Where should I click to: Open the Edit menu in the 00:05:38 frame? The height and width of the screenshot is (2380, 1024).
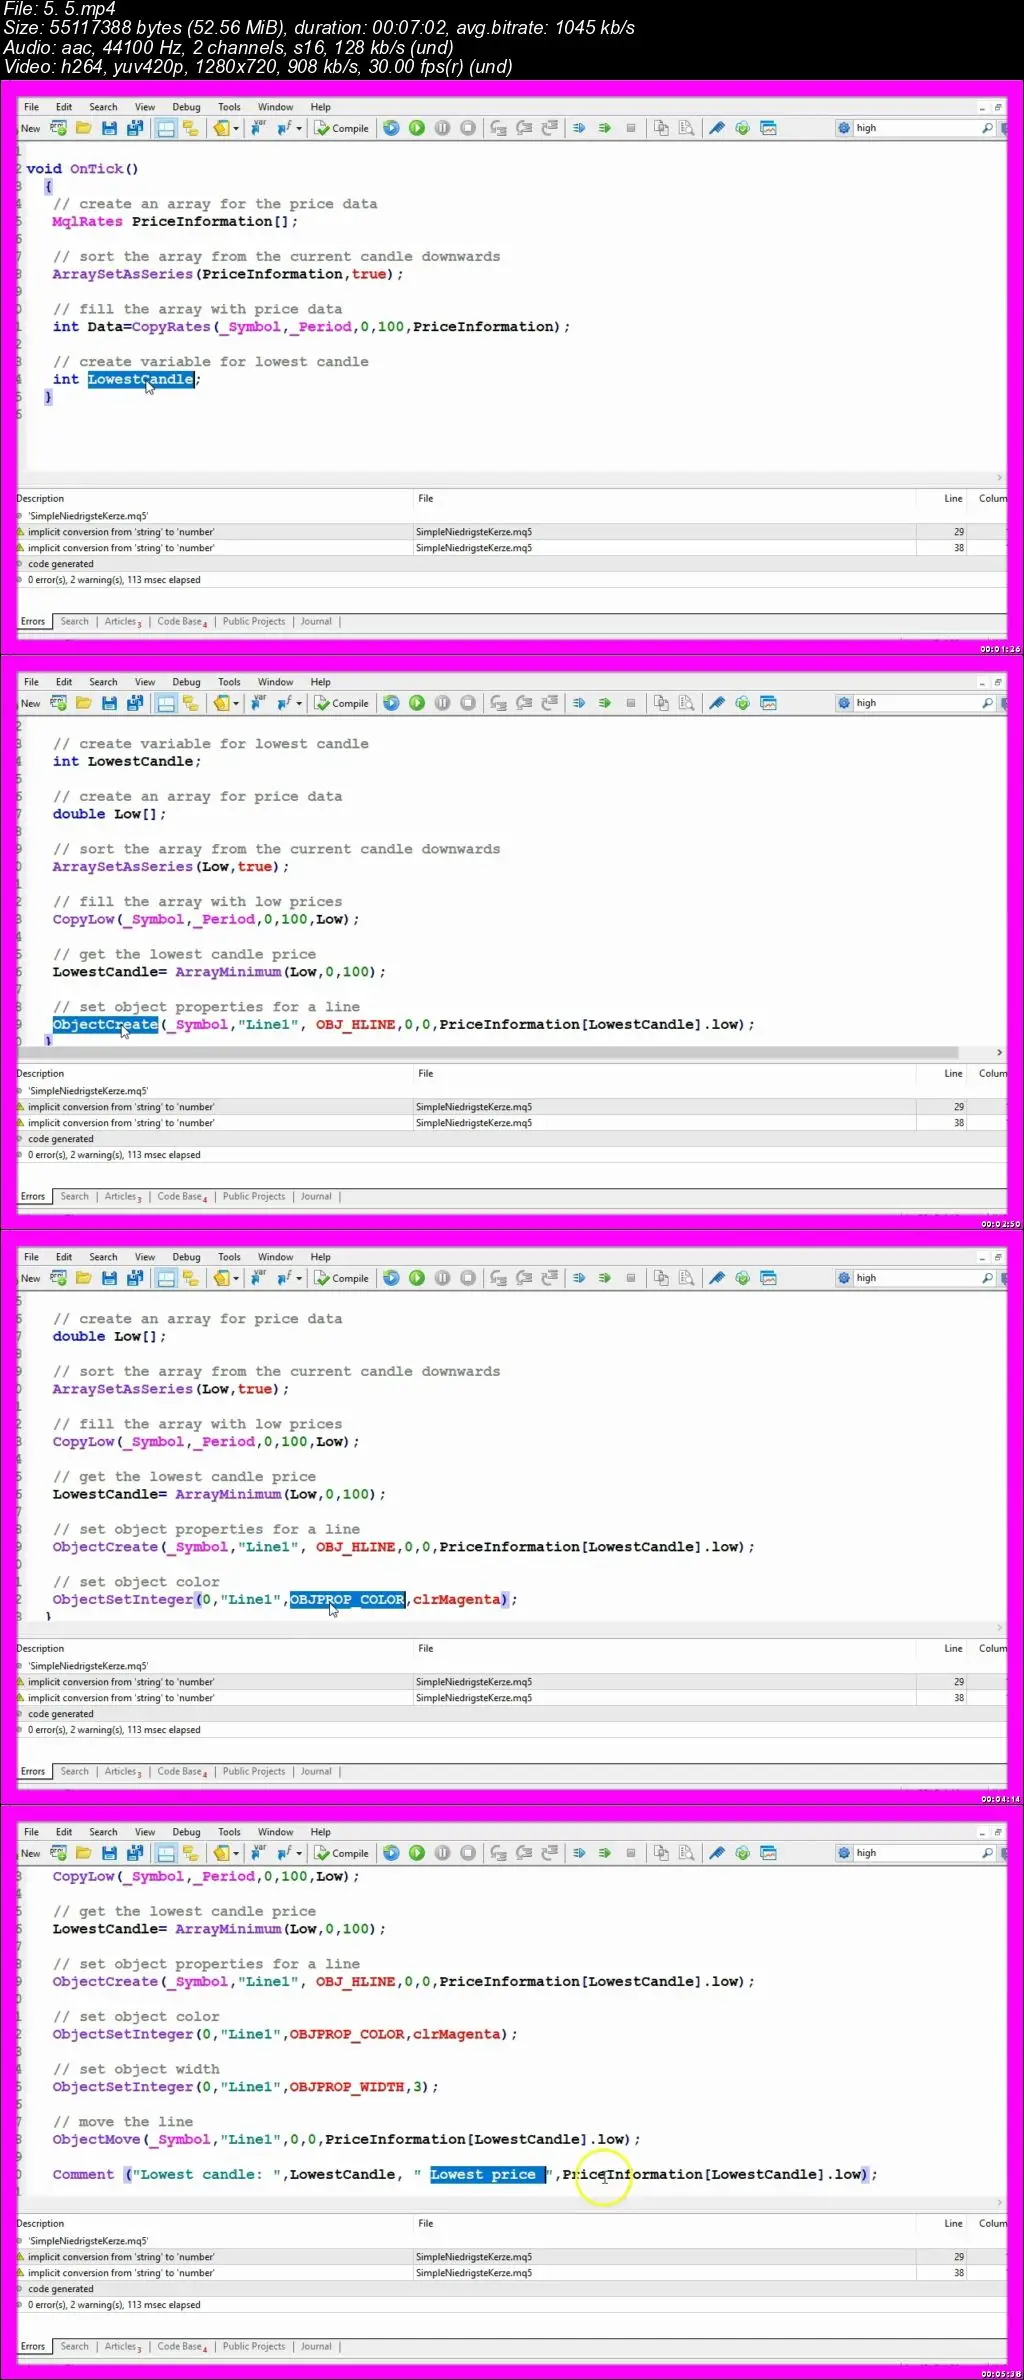[64, 1832]
